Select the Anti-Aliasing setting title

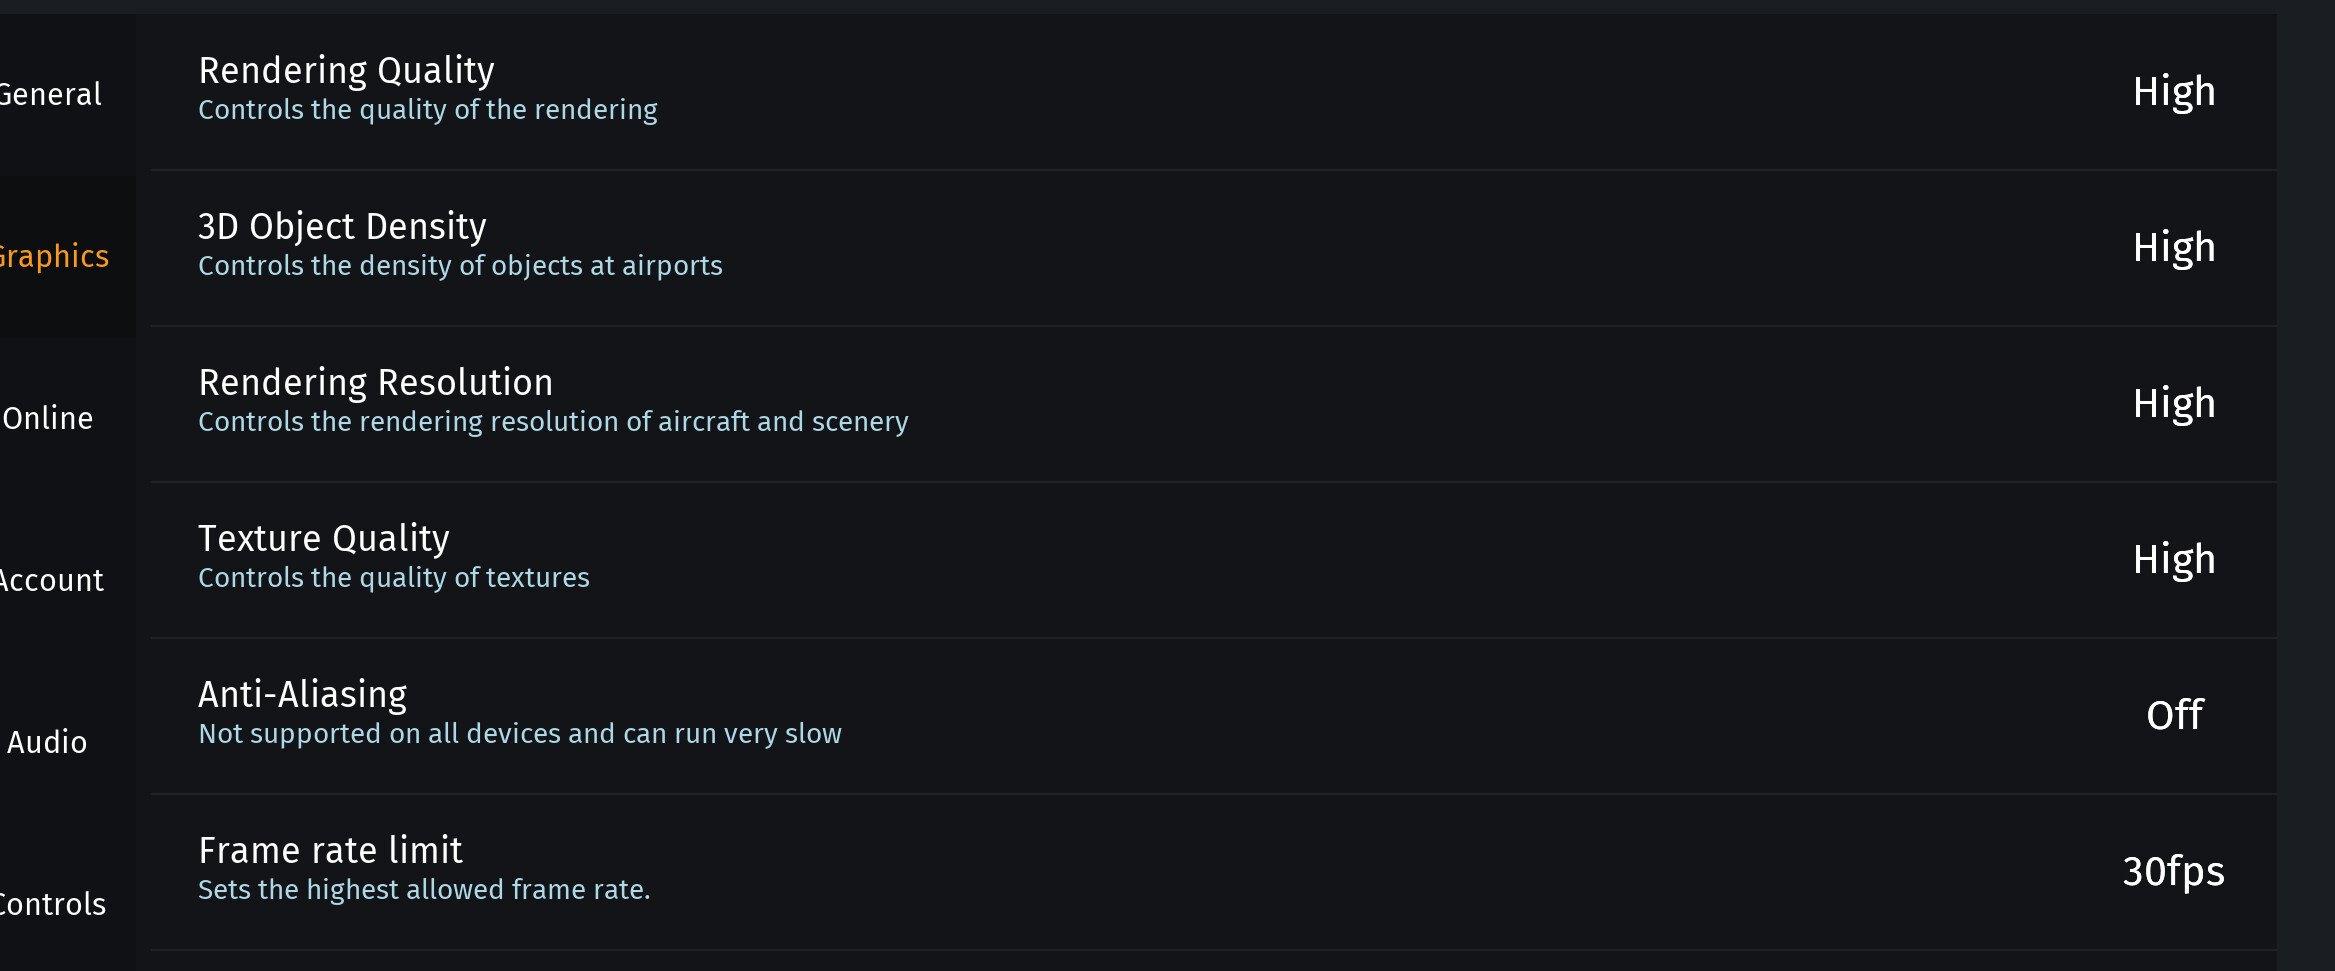click(x=302, y=695)
